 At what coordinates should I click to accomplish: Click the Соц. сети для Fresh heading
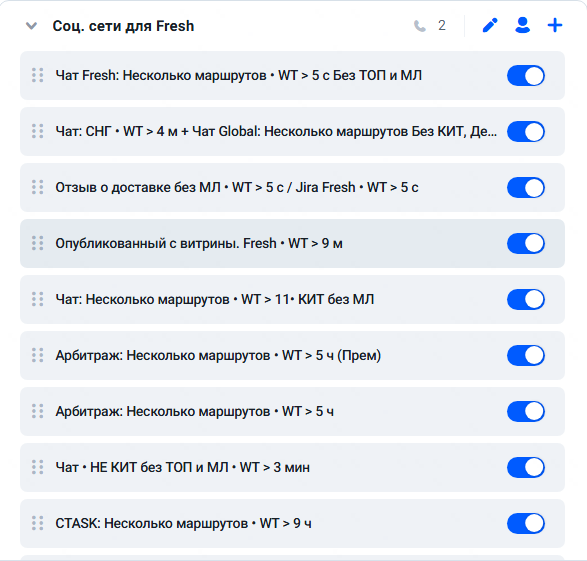[123, 26]
